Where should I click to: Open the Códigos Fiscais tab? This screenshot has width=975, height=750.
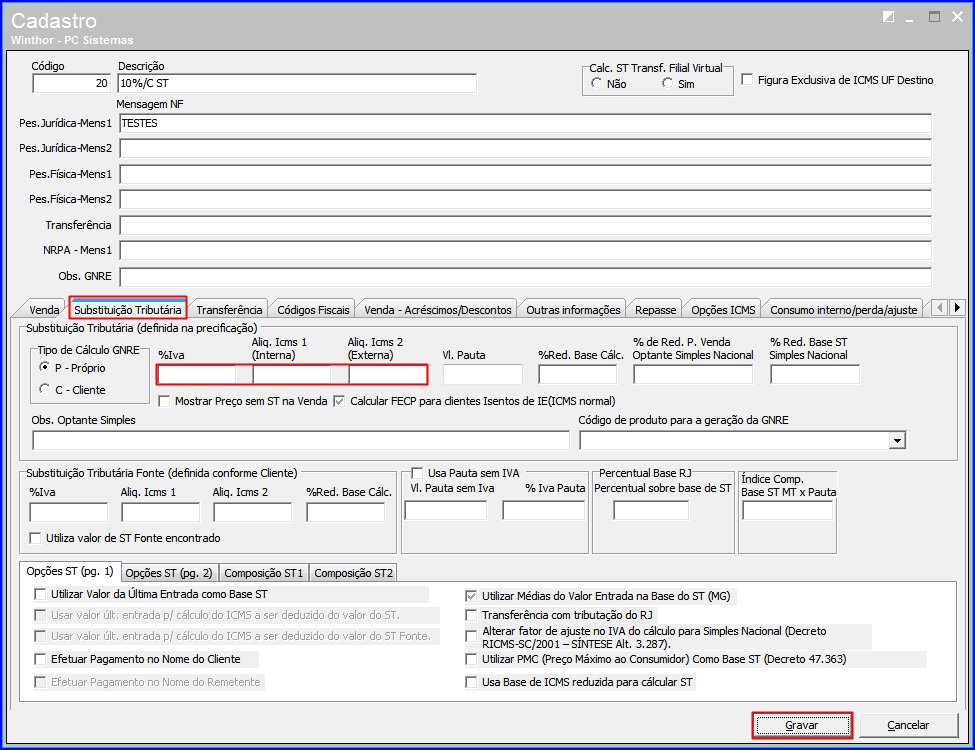pyautogui.click(x=313, y=310)
